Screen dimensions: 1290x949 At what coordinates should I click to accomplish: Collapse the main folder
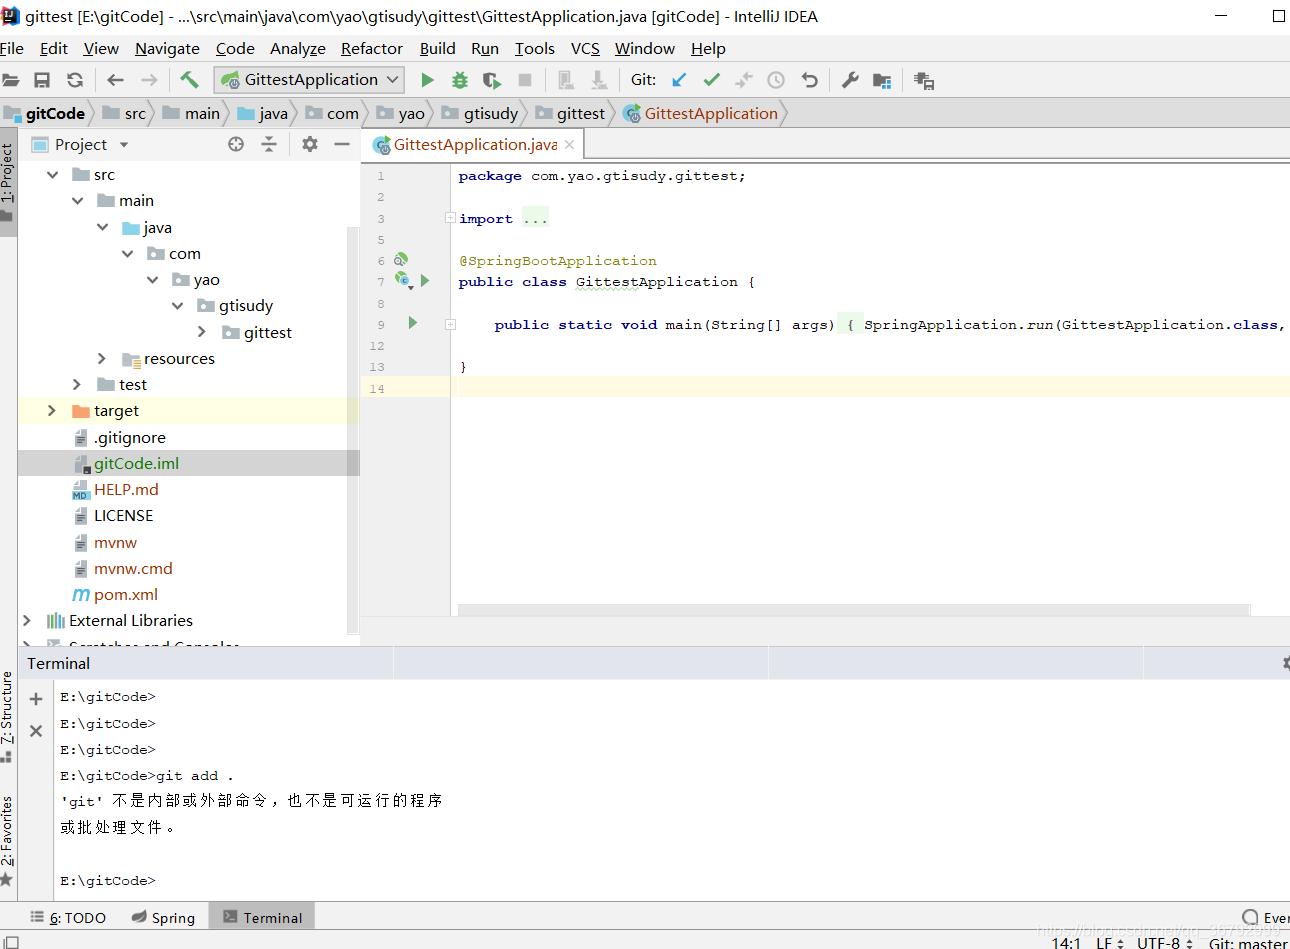click(77, 200)
